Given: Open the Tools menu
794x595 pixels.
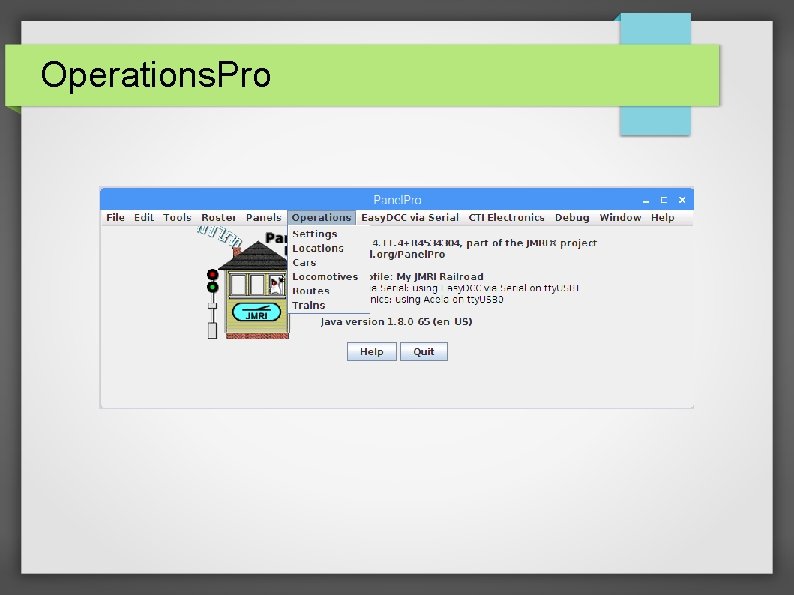Looking at the screenshot, I should coord(177,218).
